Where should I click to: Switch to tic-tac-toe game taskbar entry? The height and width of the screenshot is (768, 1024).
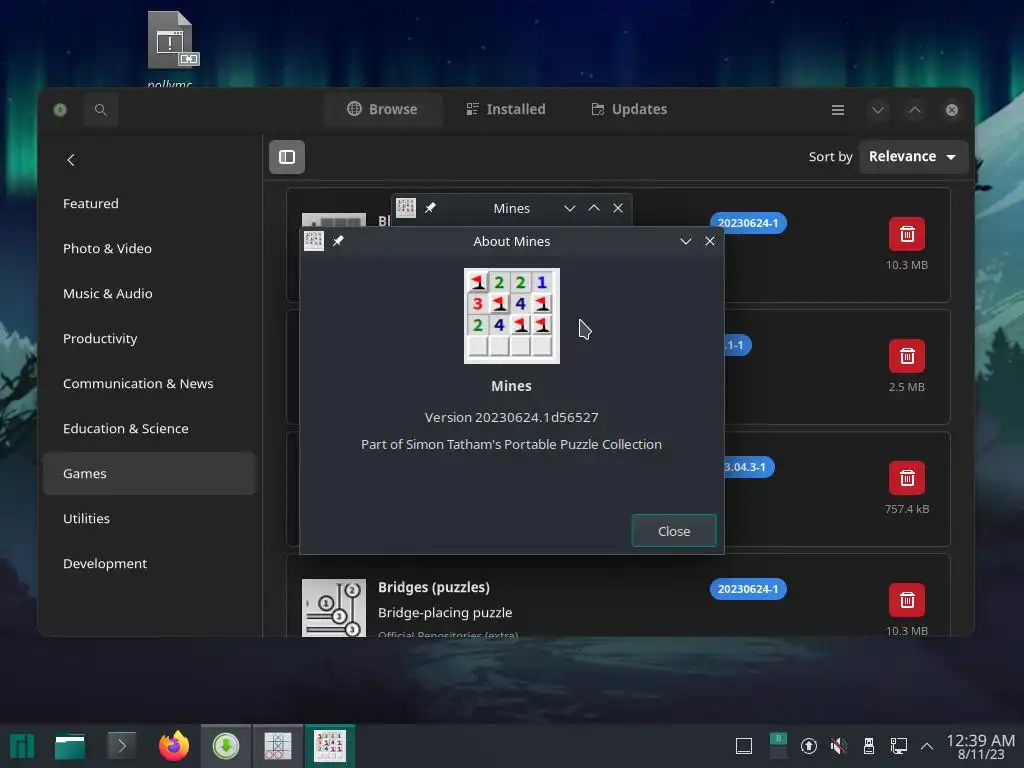click(x=278, y=746)
